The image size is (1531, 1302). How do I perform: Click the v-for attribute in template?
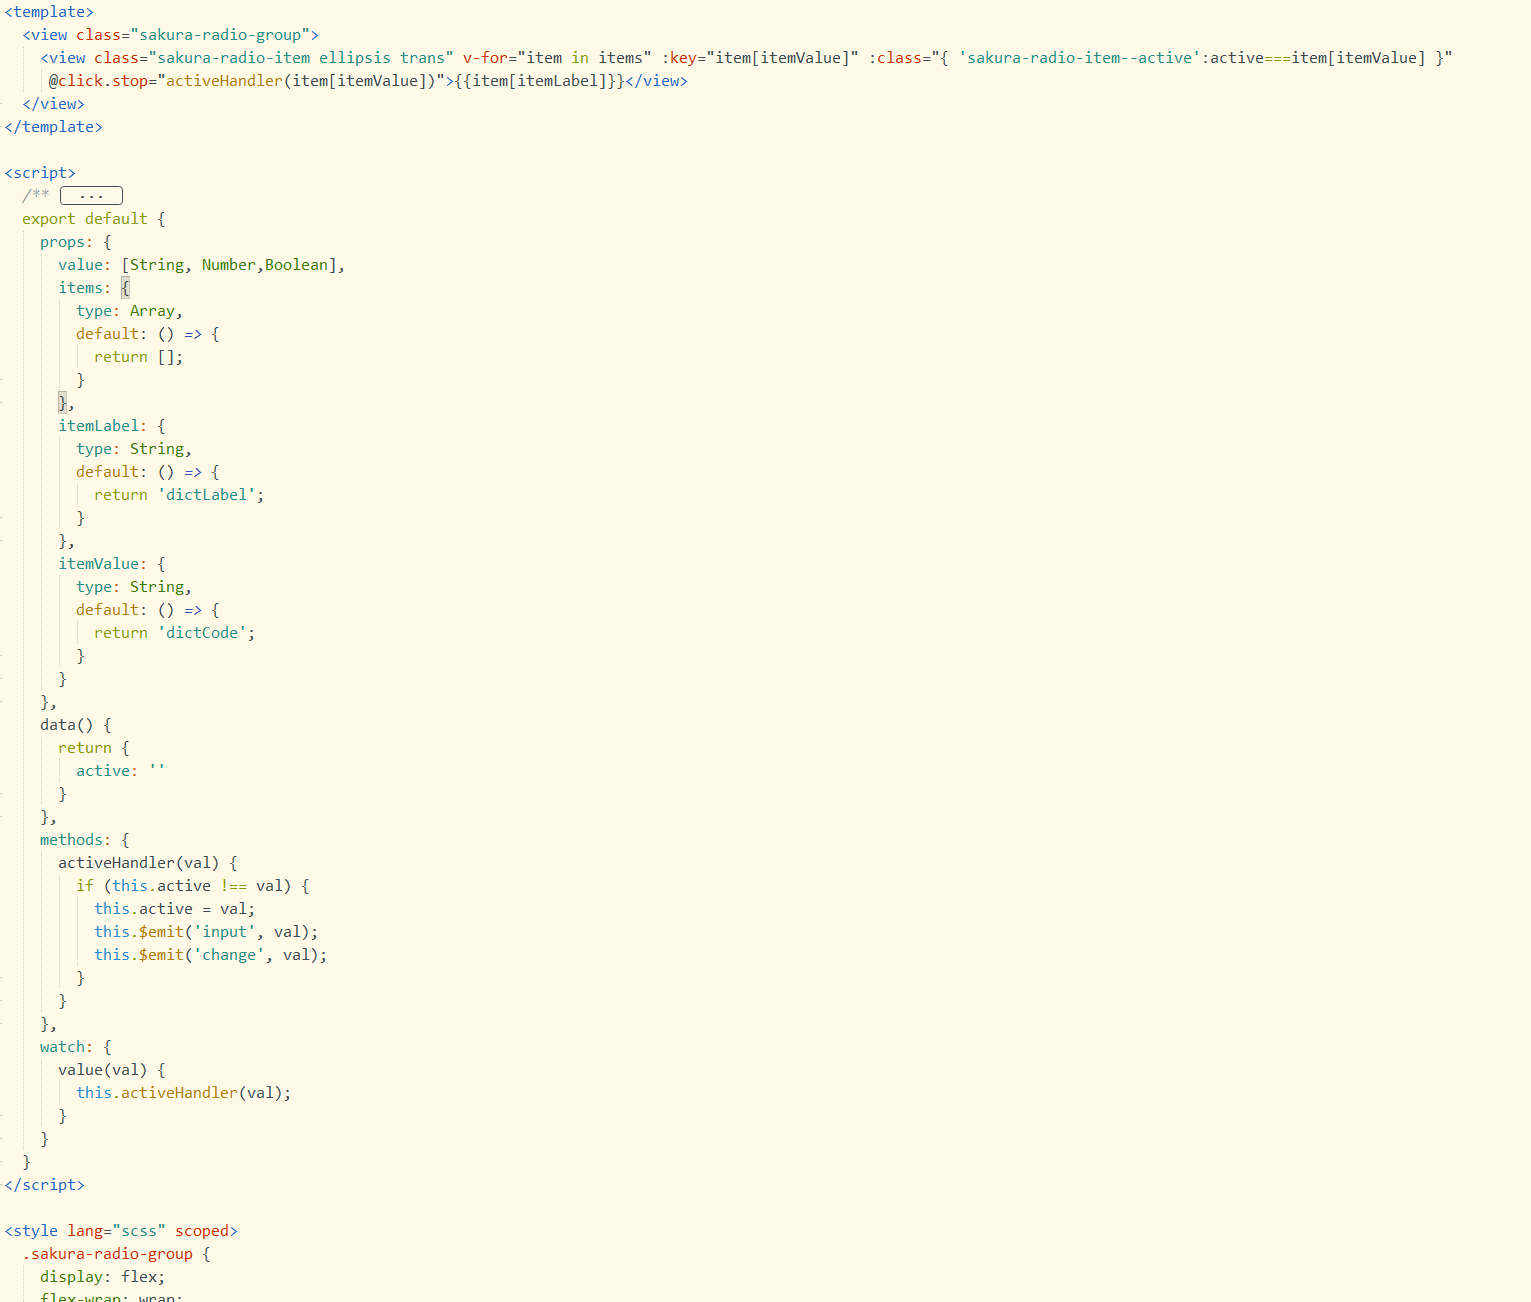485,58
